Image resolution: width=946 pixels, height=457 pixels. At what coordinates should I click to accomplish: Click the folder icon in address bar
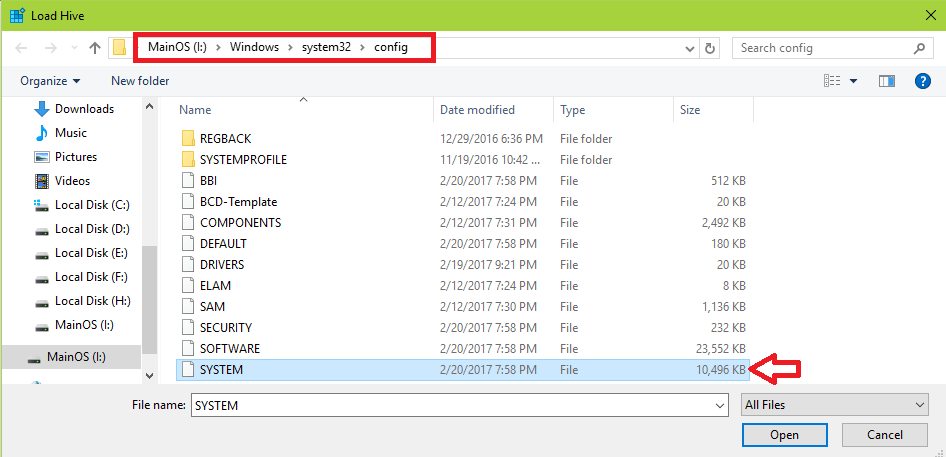pos(119,48)
